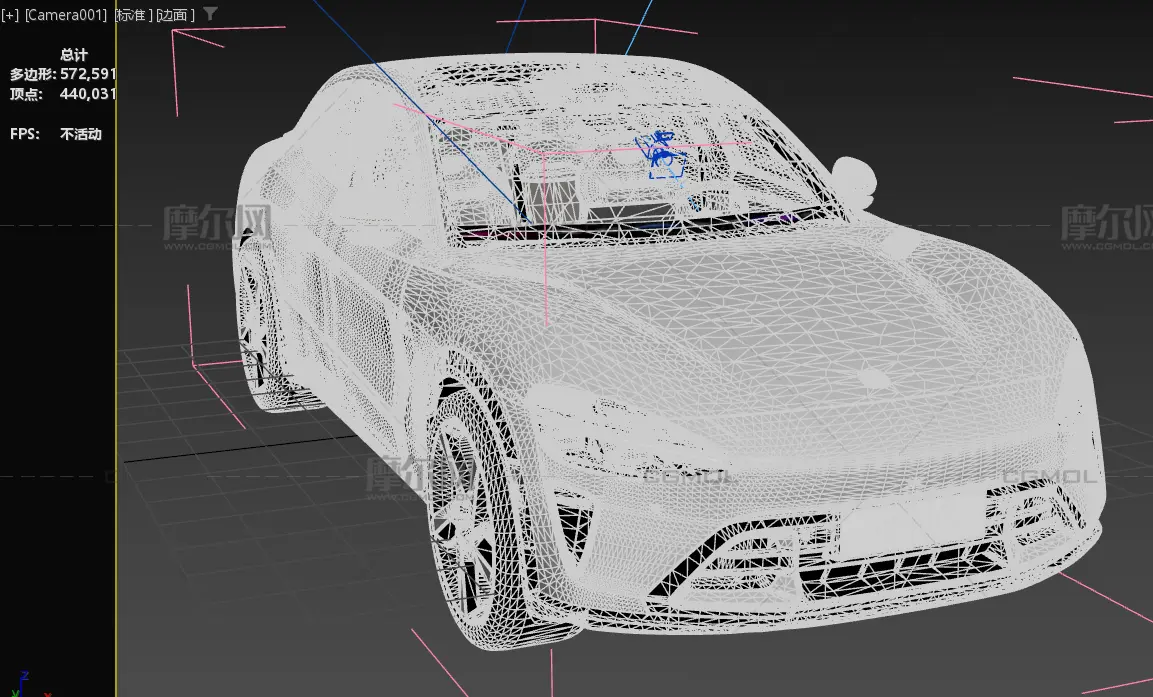Click the polygon count value 572,591
The width and height of the screenshot is (1153, 697).
[x=88, y=74]
